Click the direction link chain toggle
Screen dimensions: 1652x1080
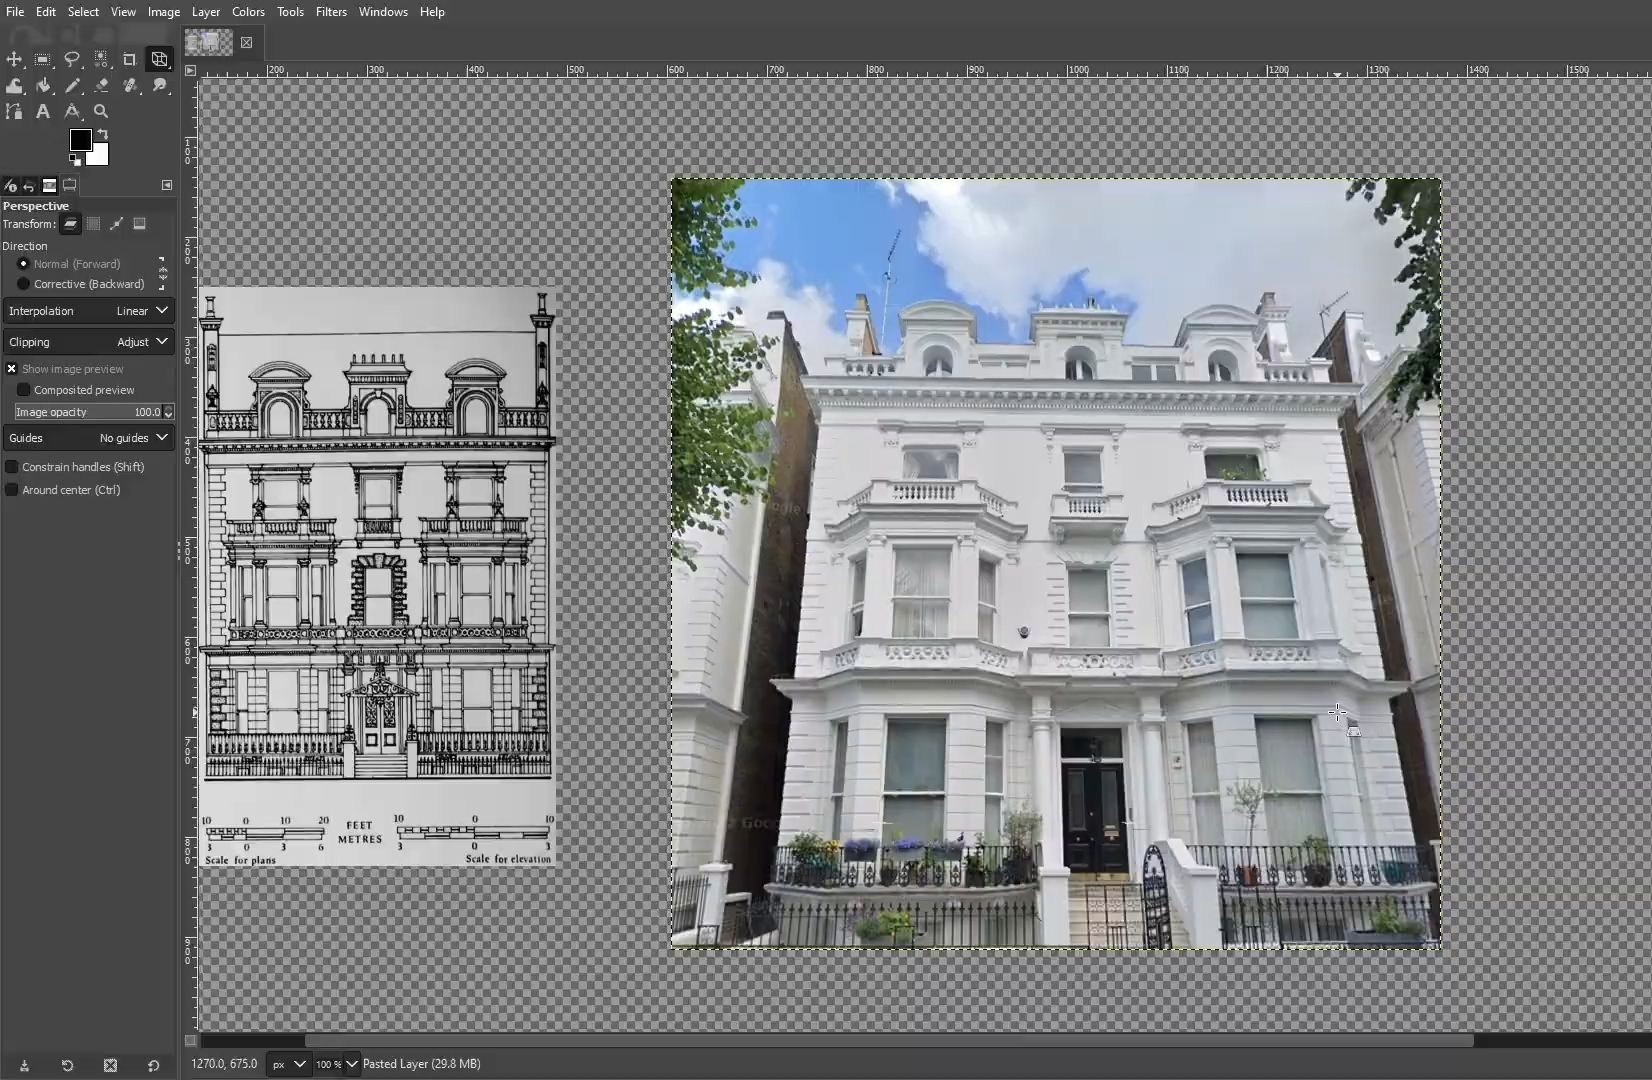[162, 273]
